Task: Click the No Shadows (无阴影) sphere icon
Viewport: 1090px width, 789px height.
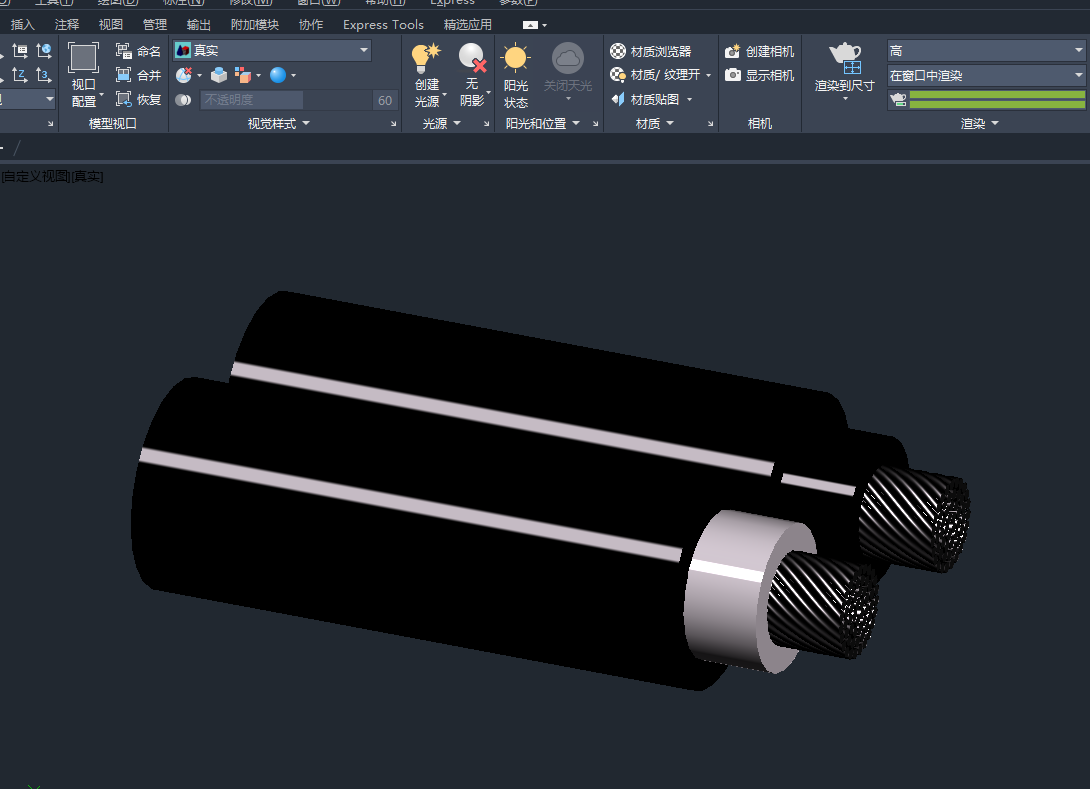Action: (472, 58)
